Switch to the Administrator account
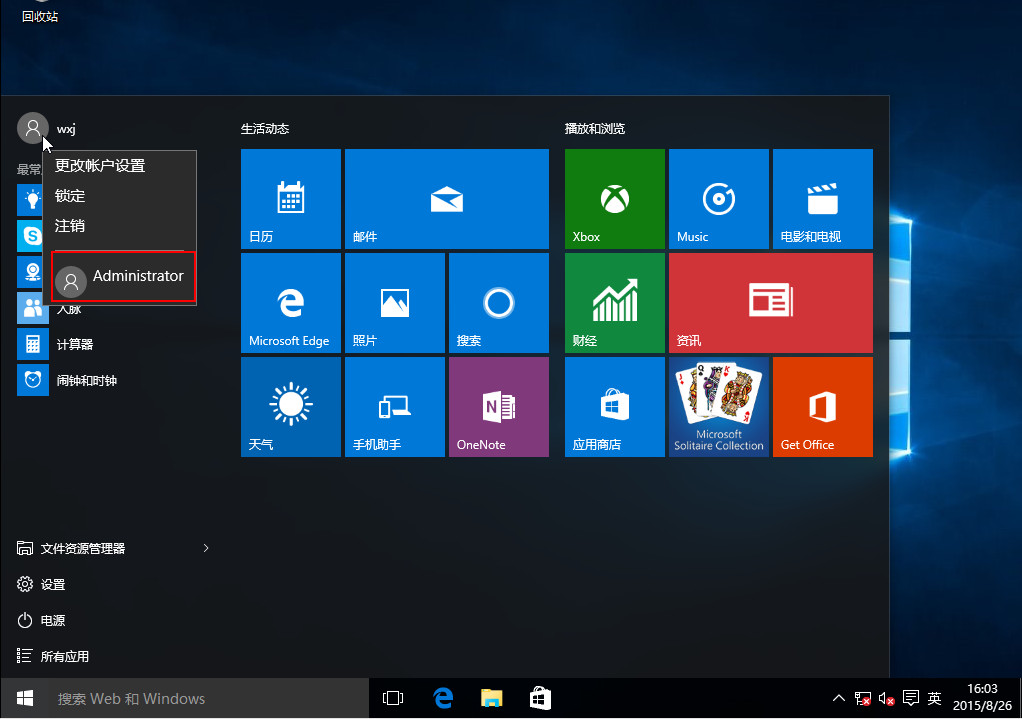 pos(123,276)
